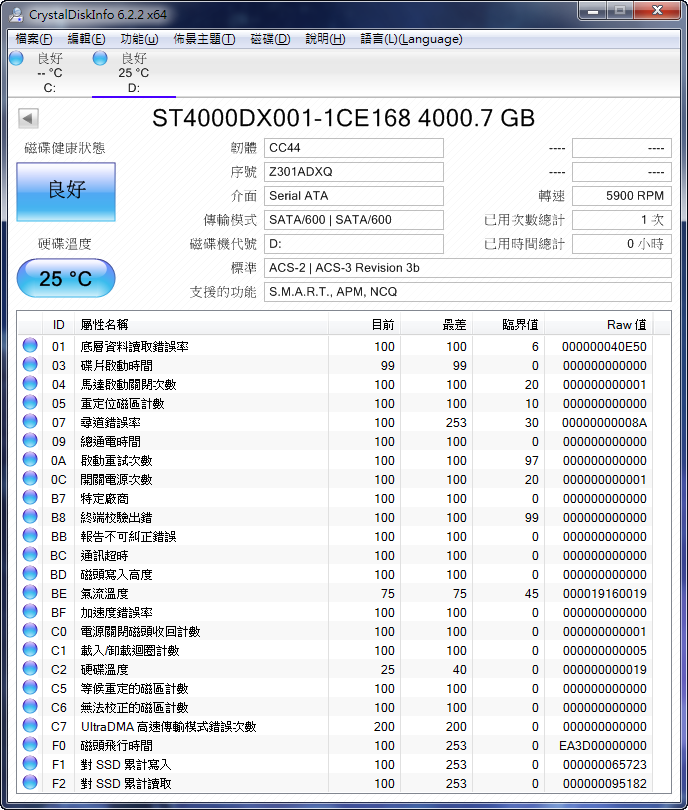Viewport: 688px width, 810px height.
Task: Click status icon for attribute 05 重定位磁區計數
Action: [30, 402]
